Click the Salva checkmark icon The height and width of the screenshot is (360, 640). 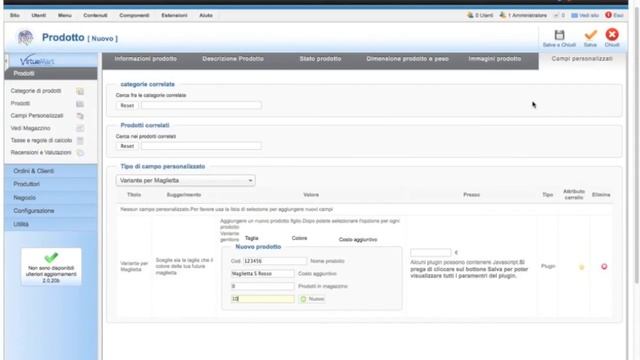pos(590,35)
